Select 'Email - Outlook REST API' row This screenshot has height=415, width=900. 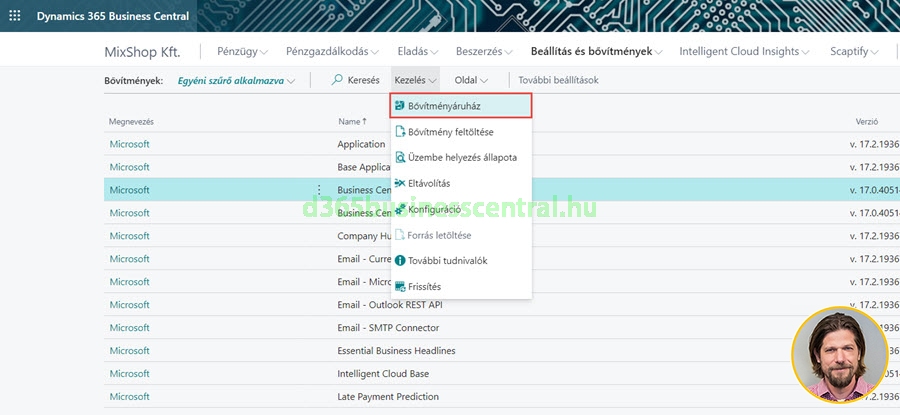502,305
